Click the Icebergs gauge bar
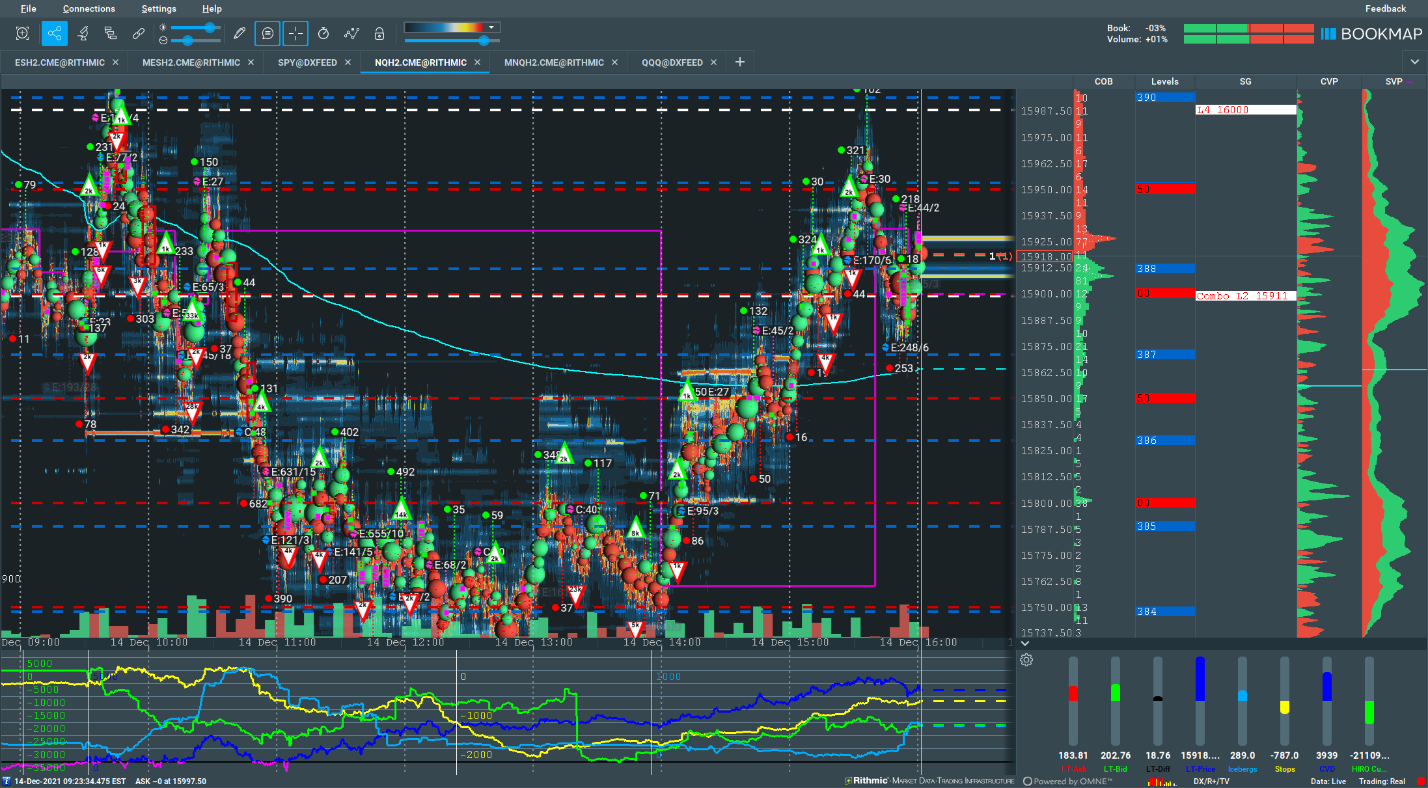The height and width of the screenshot is (788, 1428). coord(1242,699)
